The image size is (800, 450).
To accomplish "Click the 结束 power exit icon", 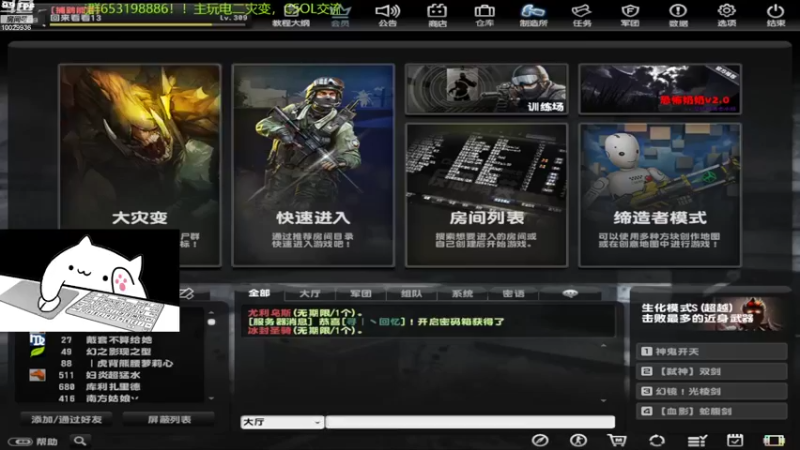I will click(776, 15).
